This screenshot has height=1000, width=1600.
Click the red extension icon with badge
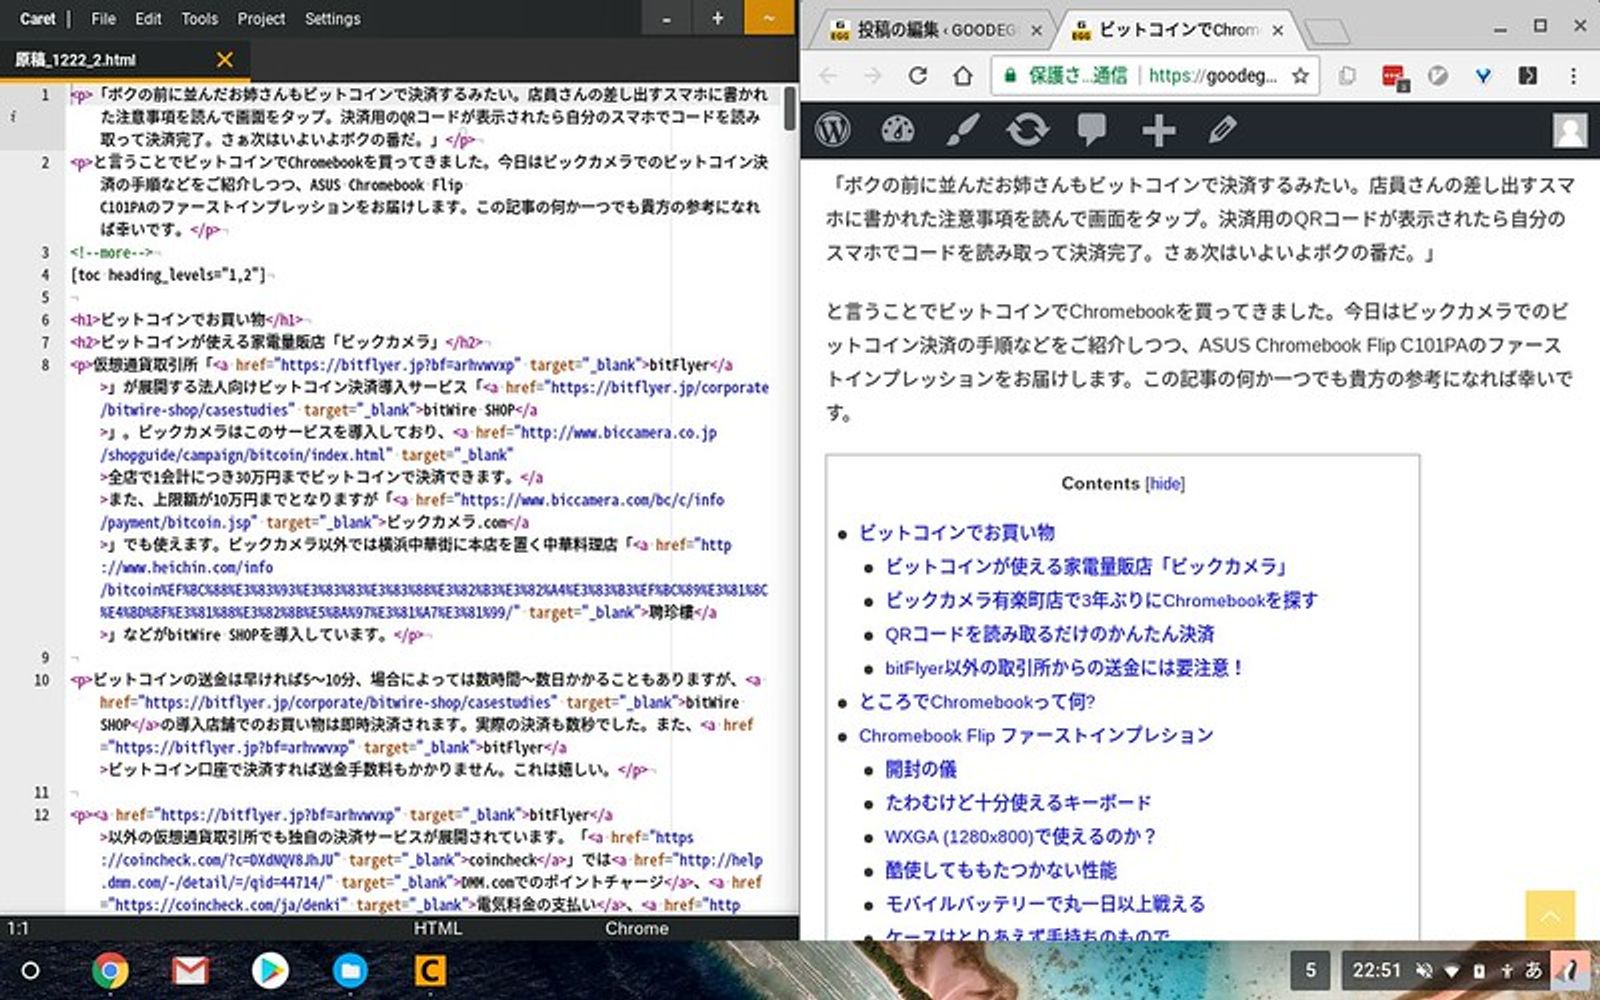click(1394, 76)
